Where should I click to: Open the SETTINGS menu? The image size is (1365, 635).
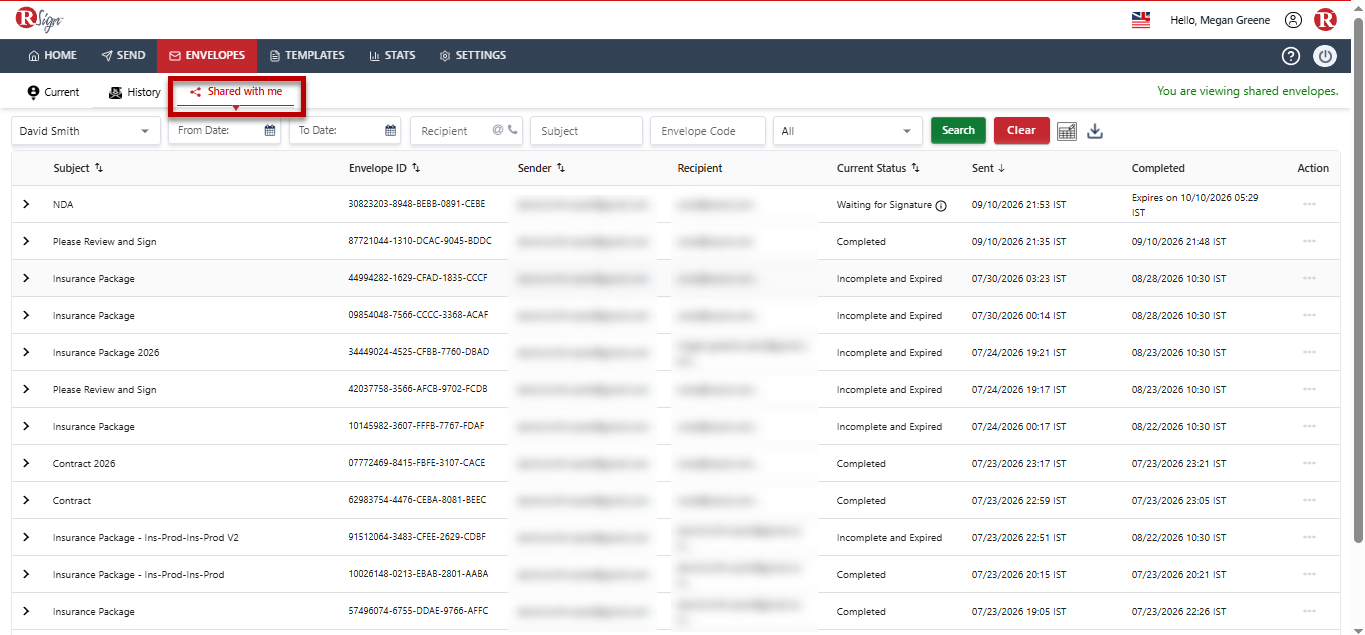pyautogui.click(x=472, y=56)
